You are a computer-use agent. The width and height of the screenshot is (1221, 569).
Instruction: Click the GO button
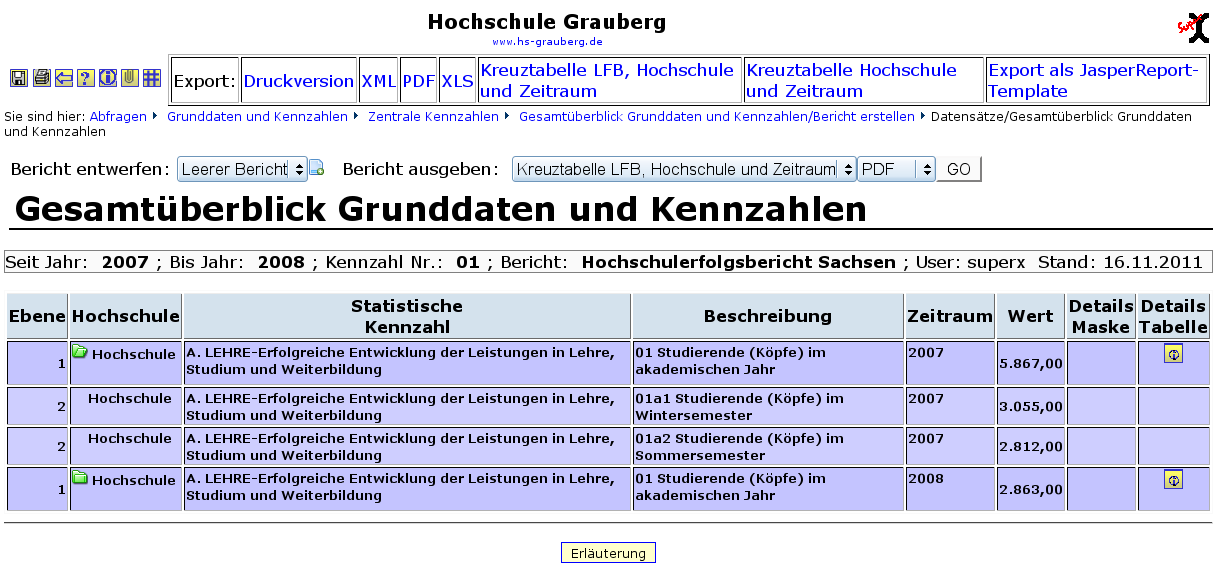coord(959,169)
